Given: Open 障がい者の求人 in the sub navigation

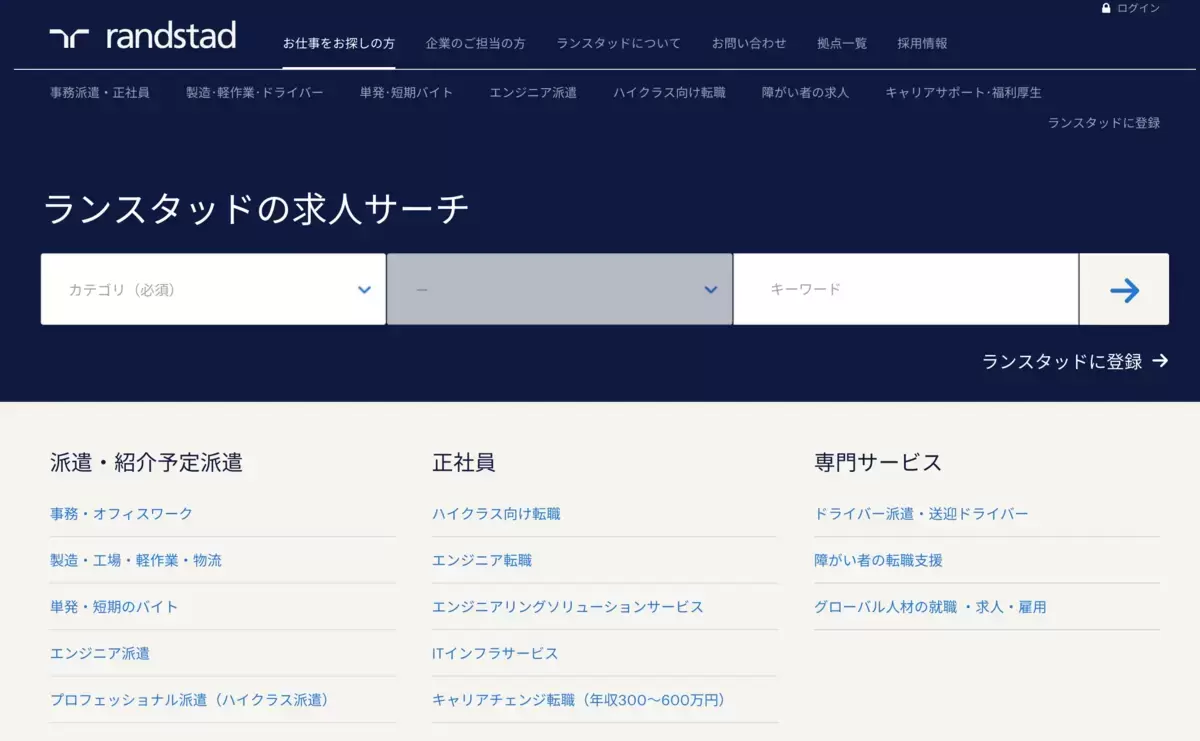Looking at the screenshot, I should click(805, 93).
